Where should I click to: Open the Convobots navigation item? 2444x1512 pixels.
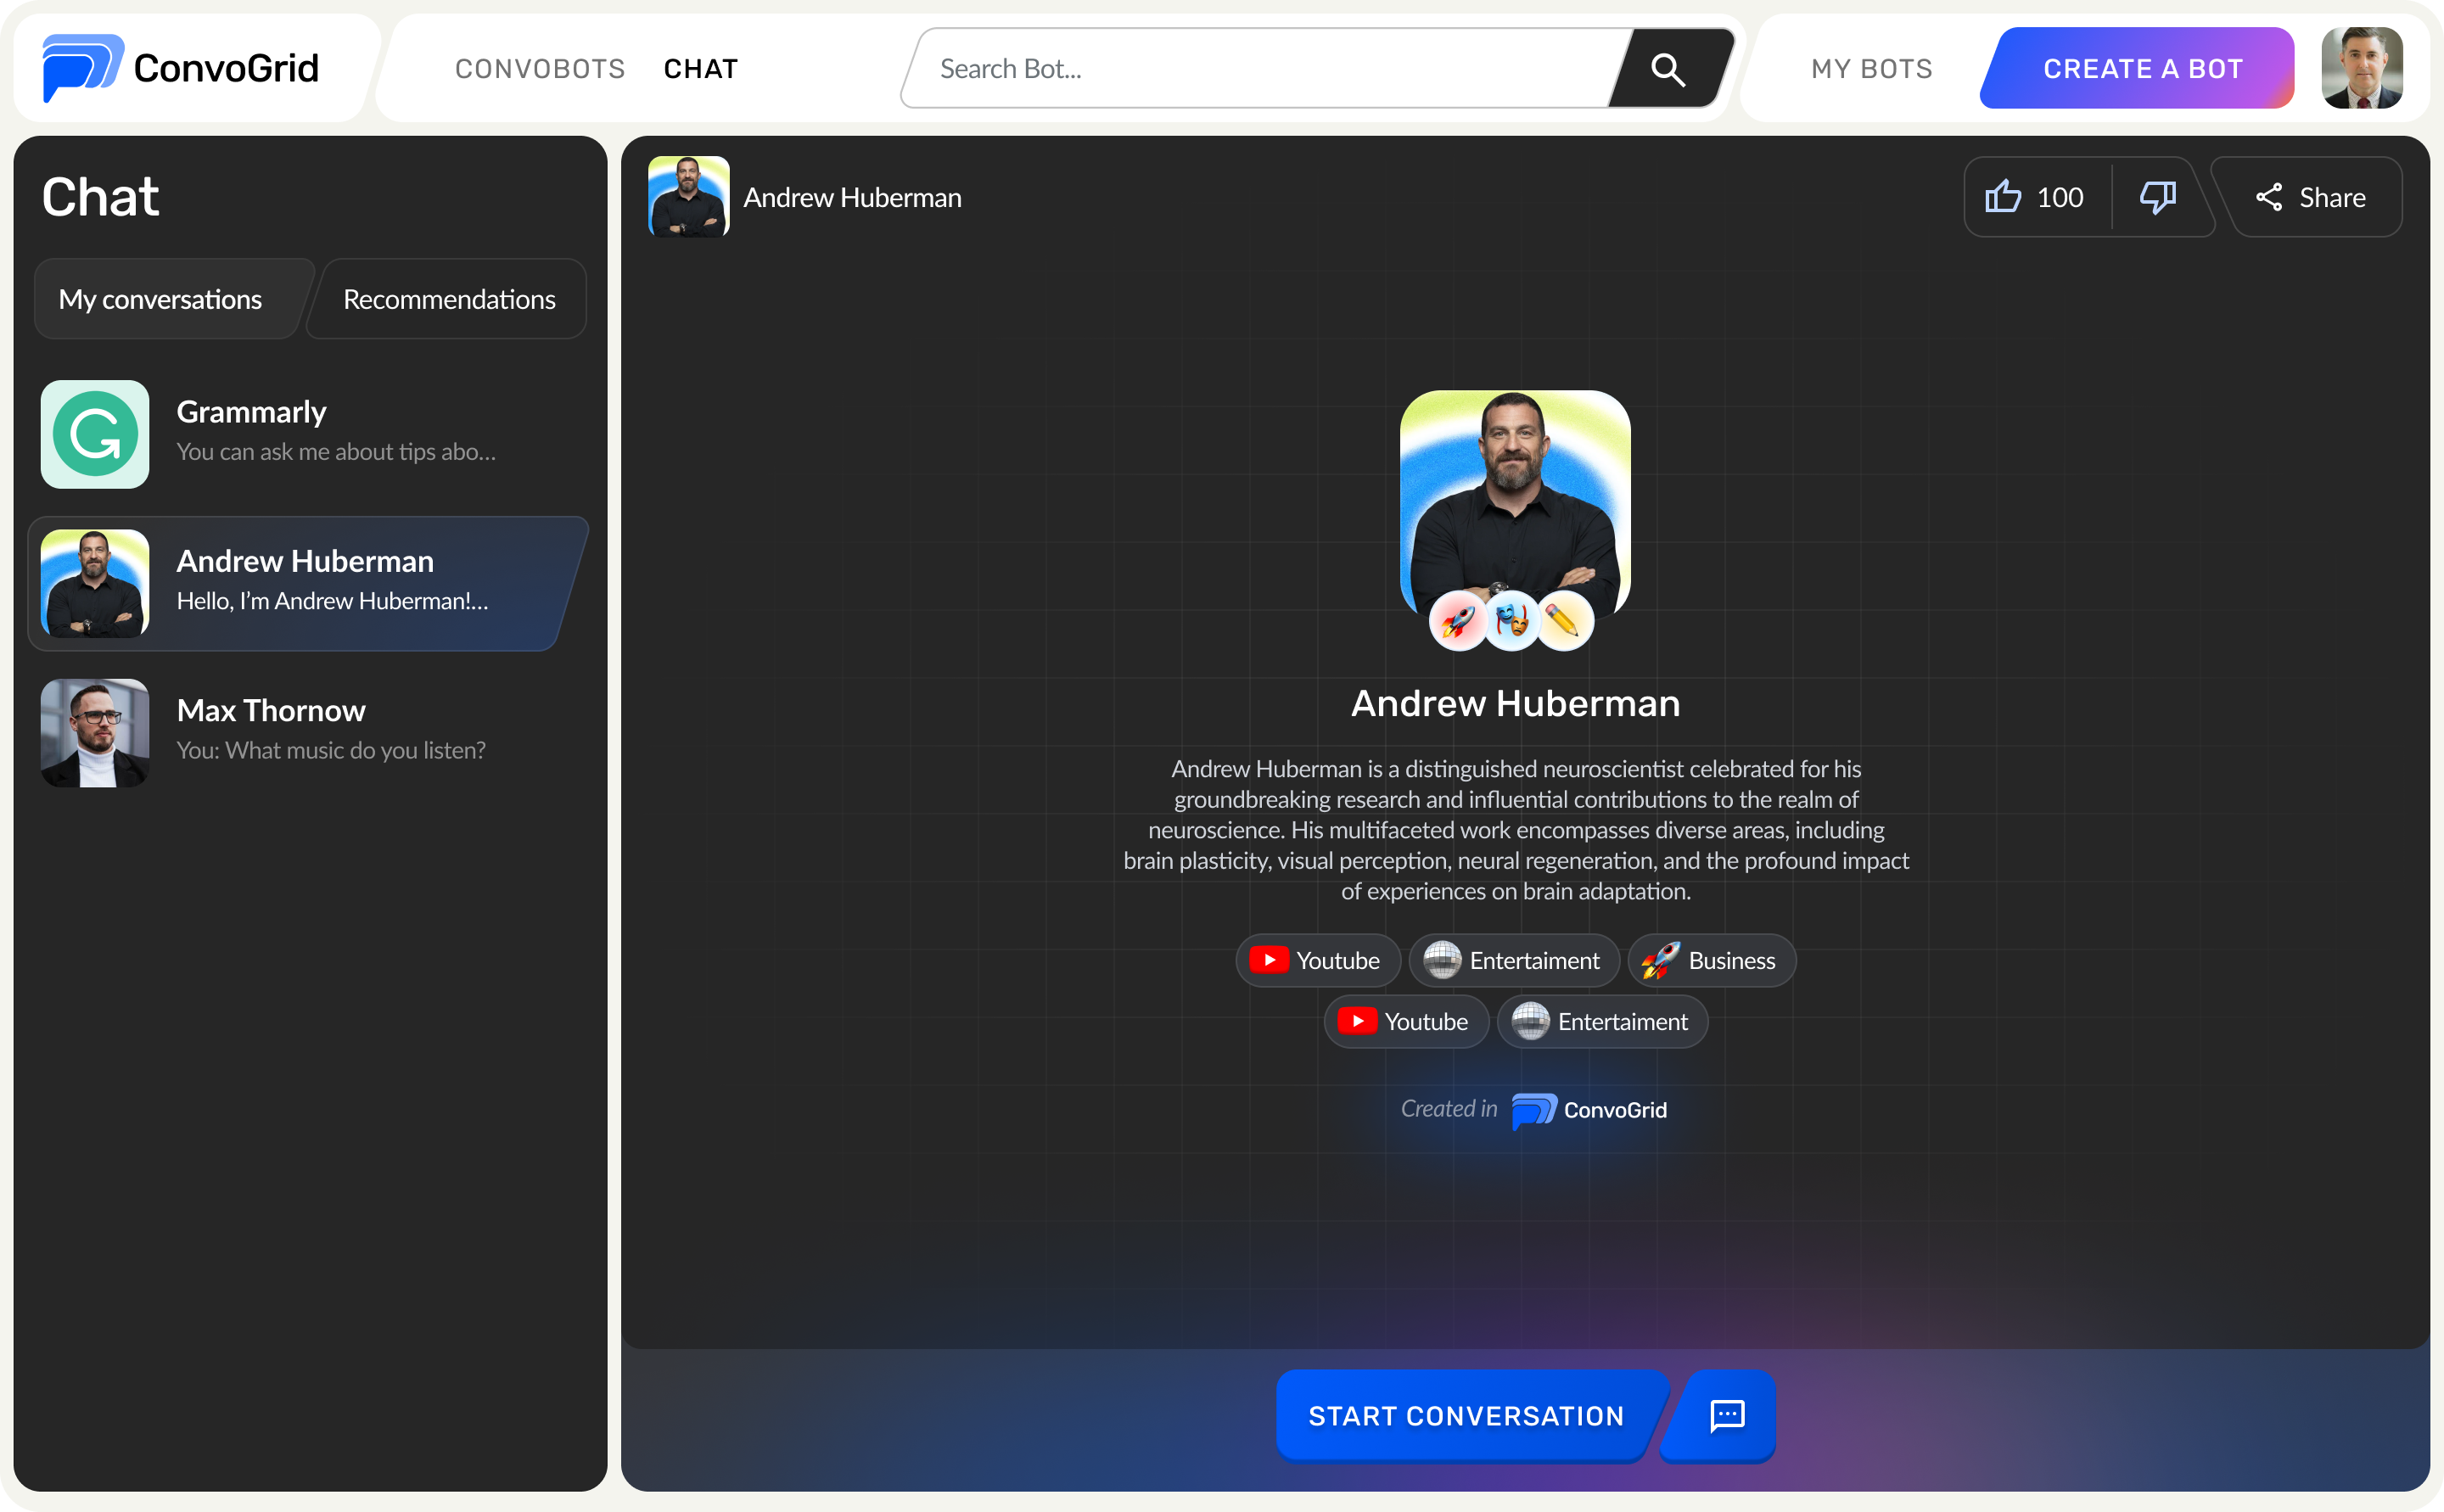[540, 69]
